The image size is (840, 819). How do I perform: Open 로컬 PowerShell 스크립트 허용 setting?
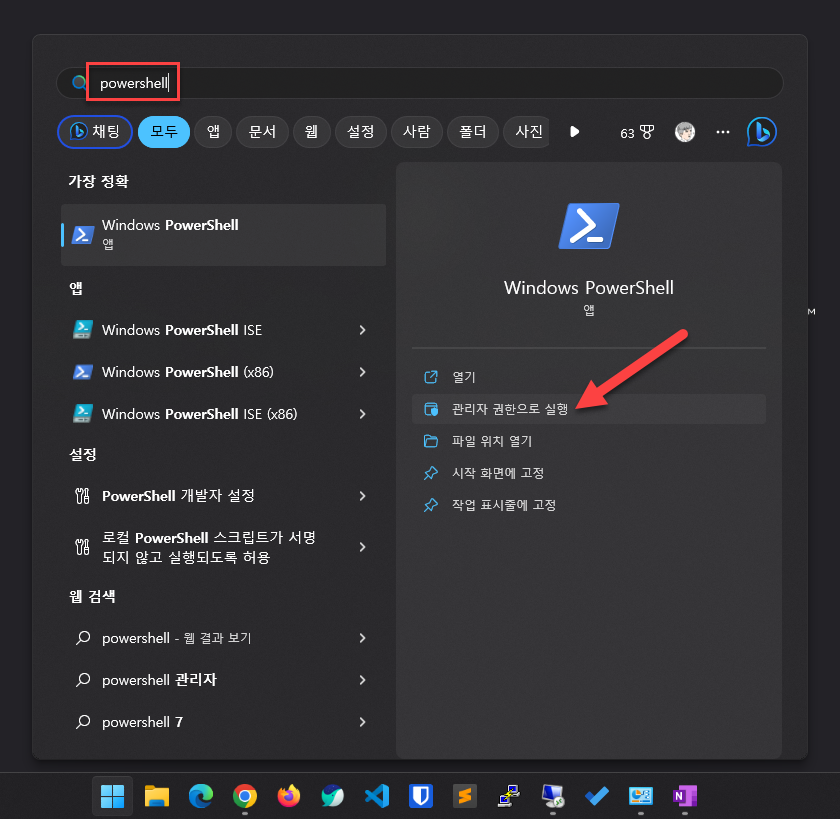click(223, 547)
